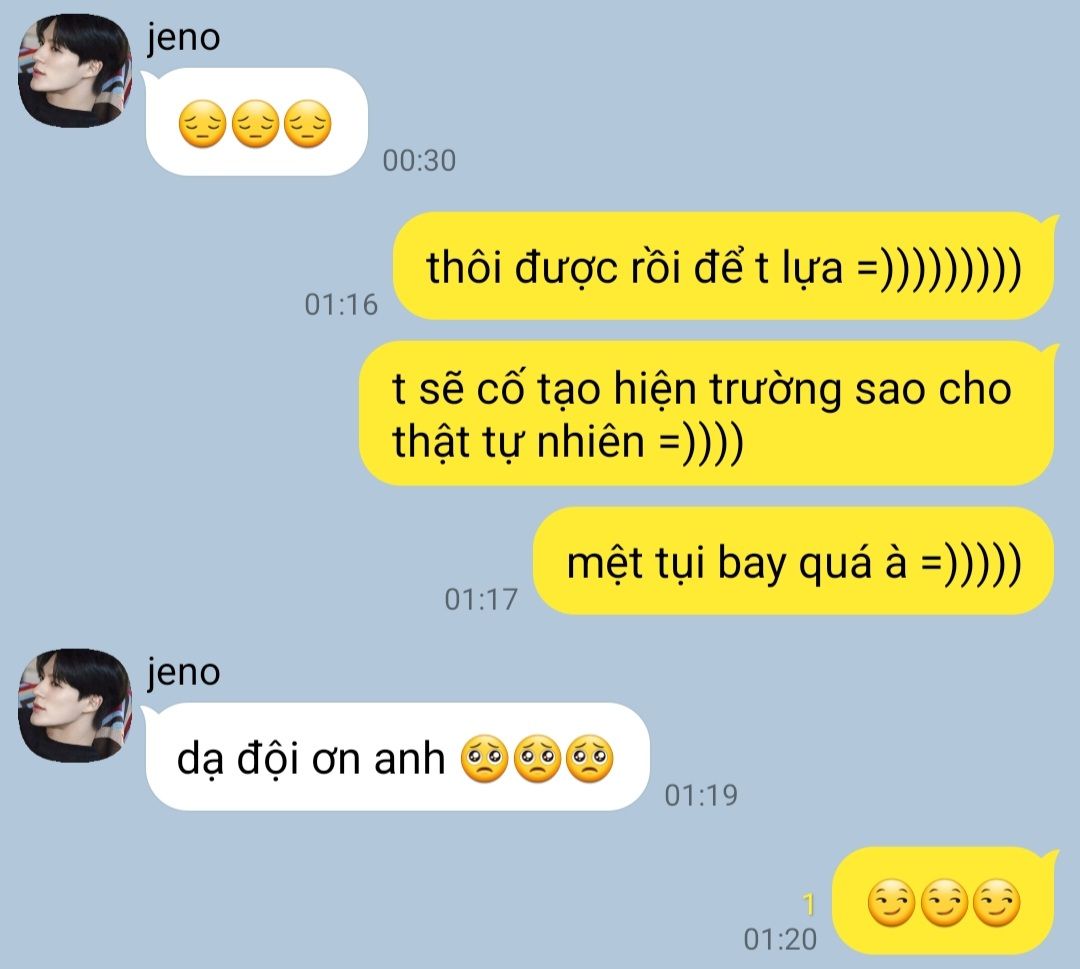The width and height of the screenshot is (1080, 969).
Task: Click the first smirking face emoji
Action: click(891, 903)
